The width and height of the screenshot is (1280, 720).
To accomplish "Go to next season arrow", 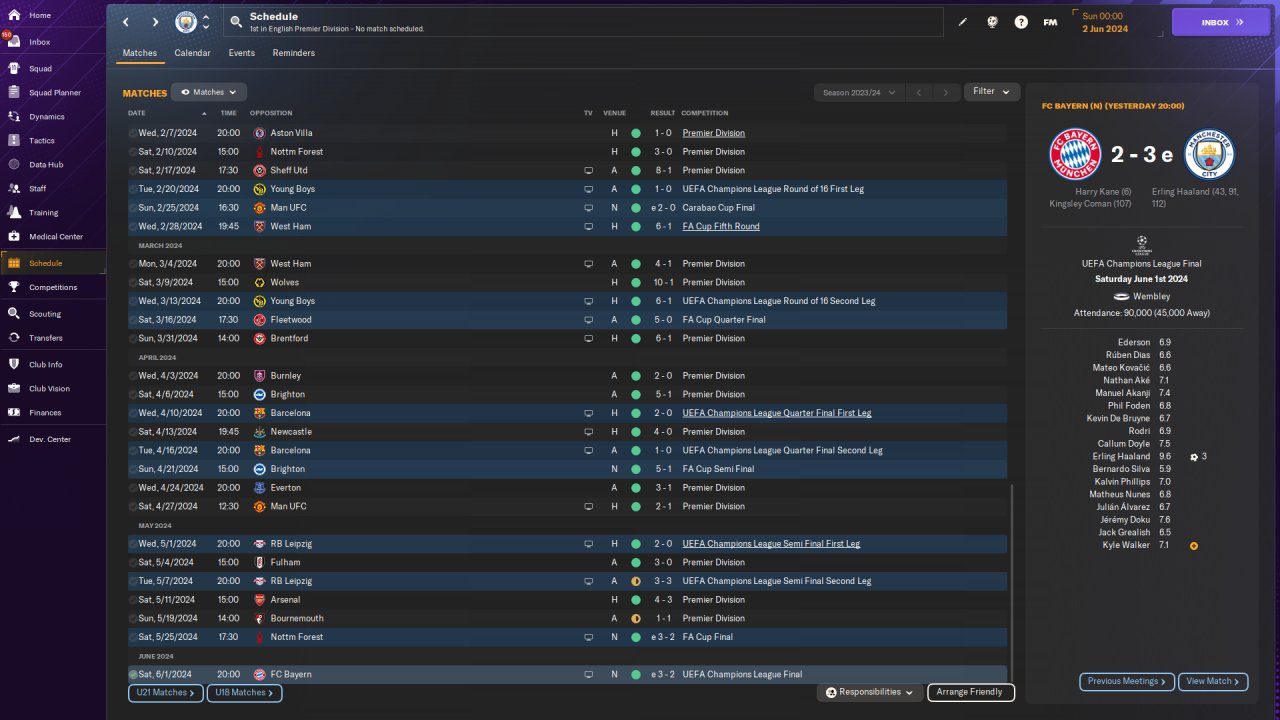I will tap(946, 92).
